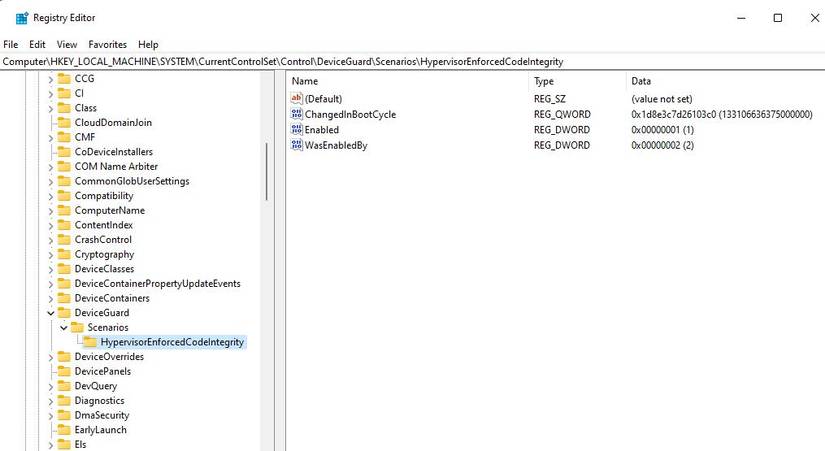Expand the CI key
The height and width of the screenshot is (451, 825).
[51, 94]
